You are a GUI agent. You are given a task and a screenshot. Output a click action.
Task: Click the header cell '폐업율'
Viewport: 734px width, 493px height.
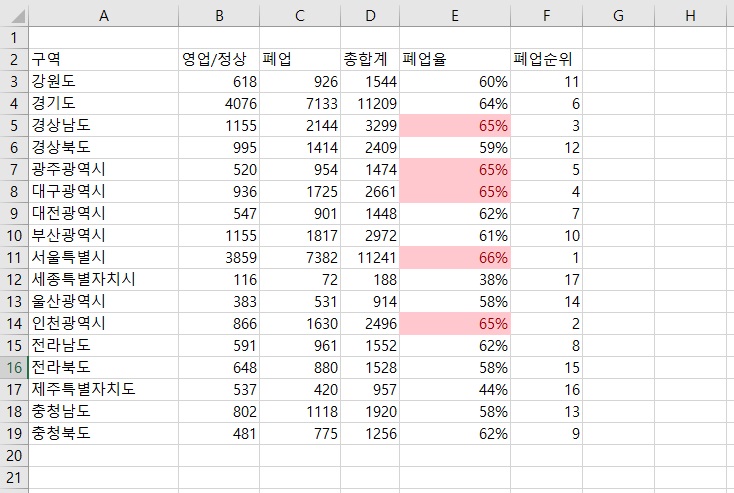click(x=455, y=59)
